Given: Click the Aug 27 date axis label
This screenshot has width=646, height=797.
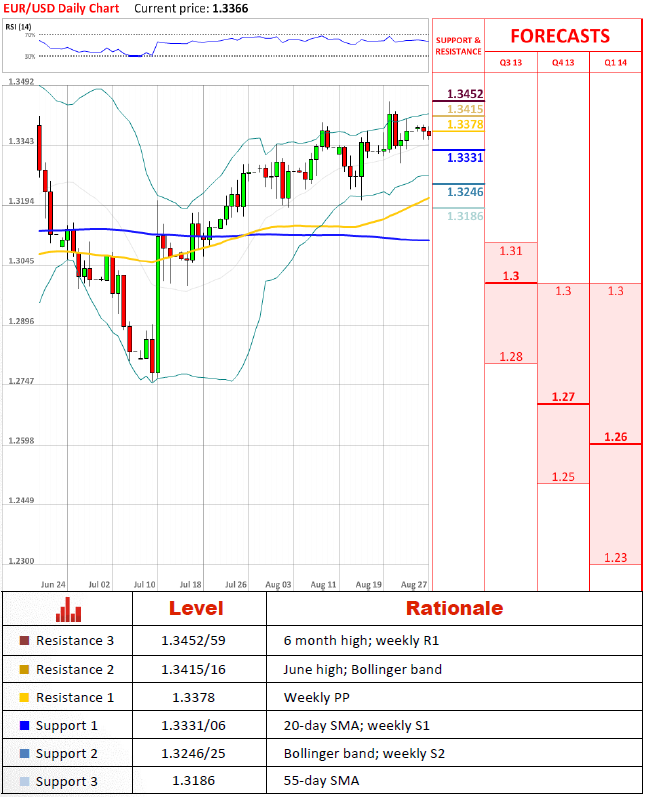Looking at the screenshot, I should click(x=414, y=585).
